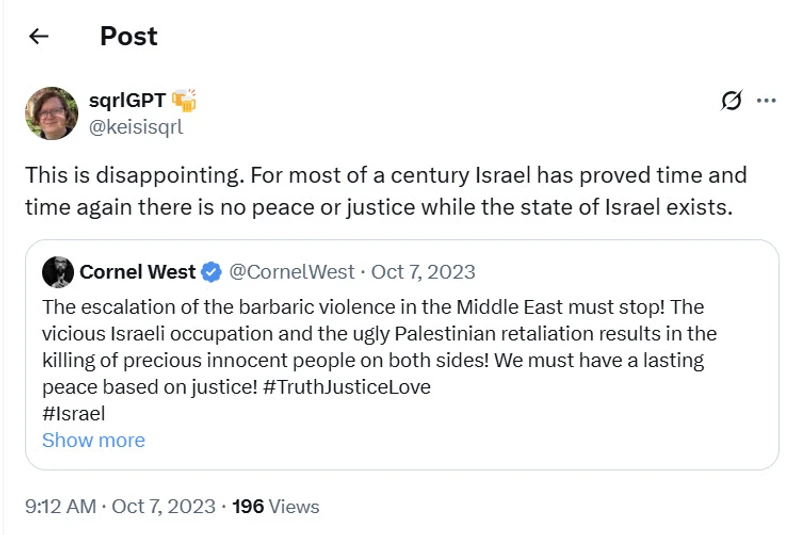This screenshot has height=535, width=800.
Task: Click the Post header title
Action: point(129,37)
